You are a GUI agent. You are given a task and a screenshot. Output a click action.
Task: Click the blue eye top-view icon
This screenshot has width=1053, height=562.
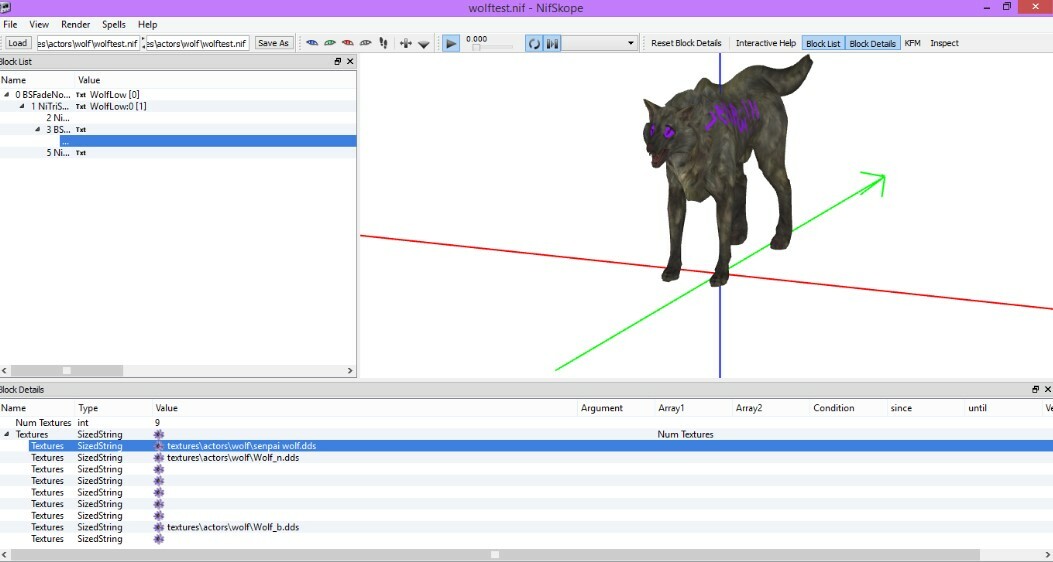coord(312,43)
